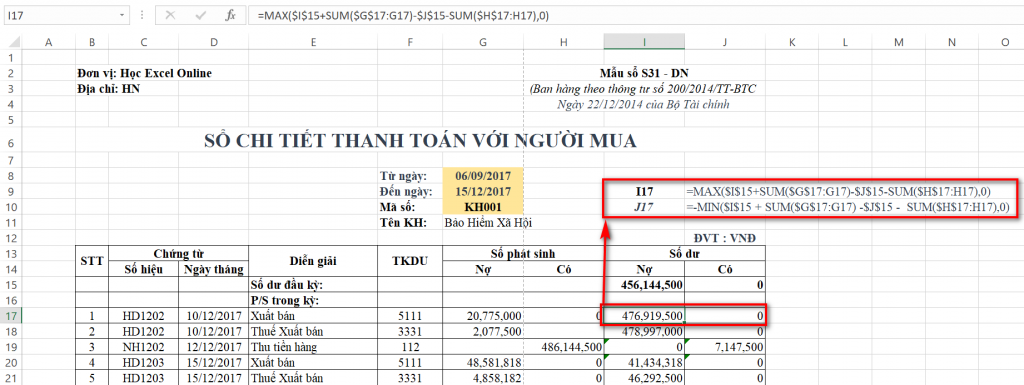The height and width of the screenshot is (385, 1024).
Task: Select column E header
Action: point(313,42)
